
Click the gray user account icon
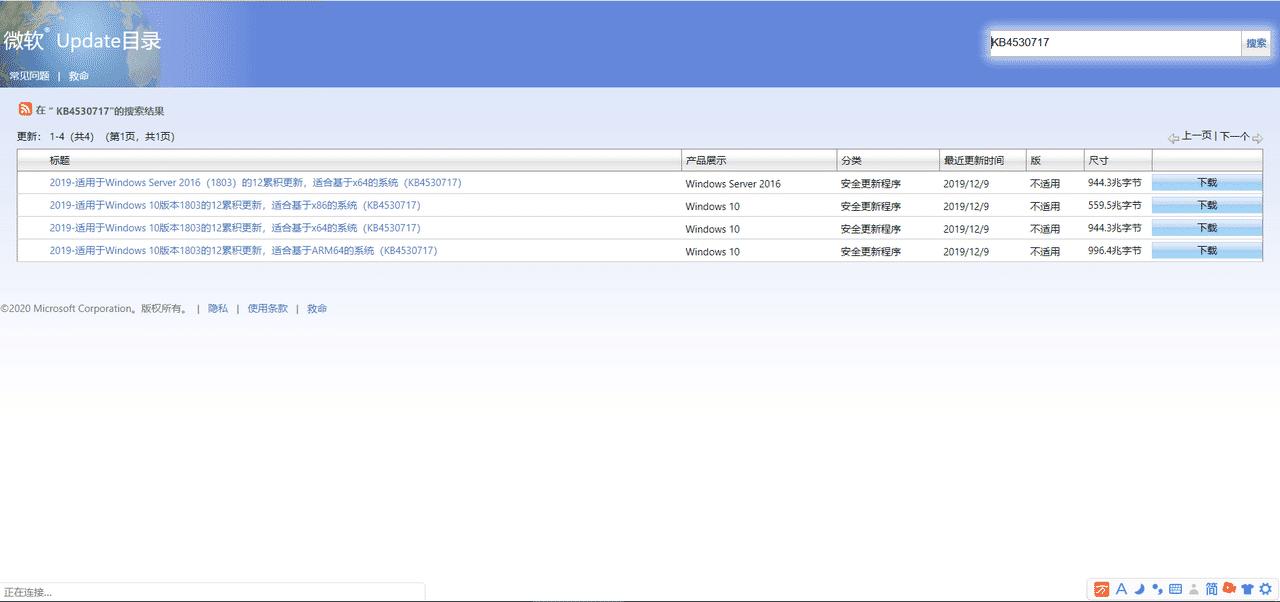[x=1193, y=589]
